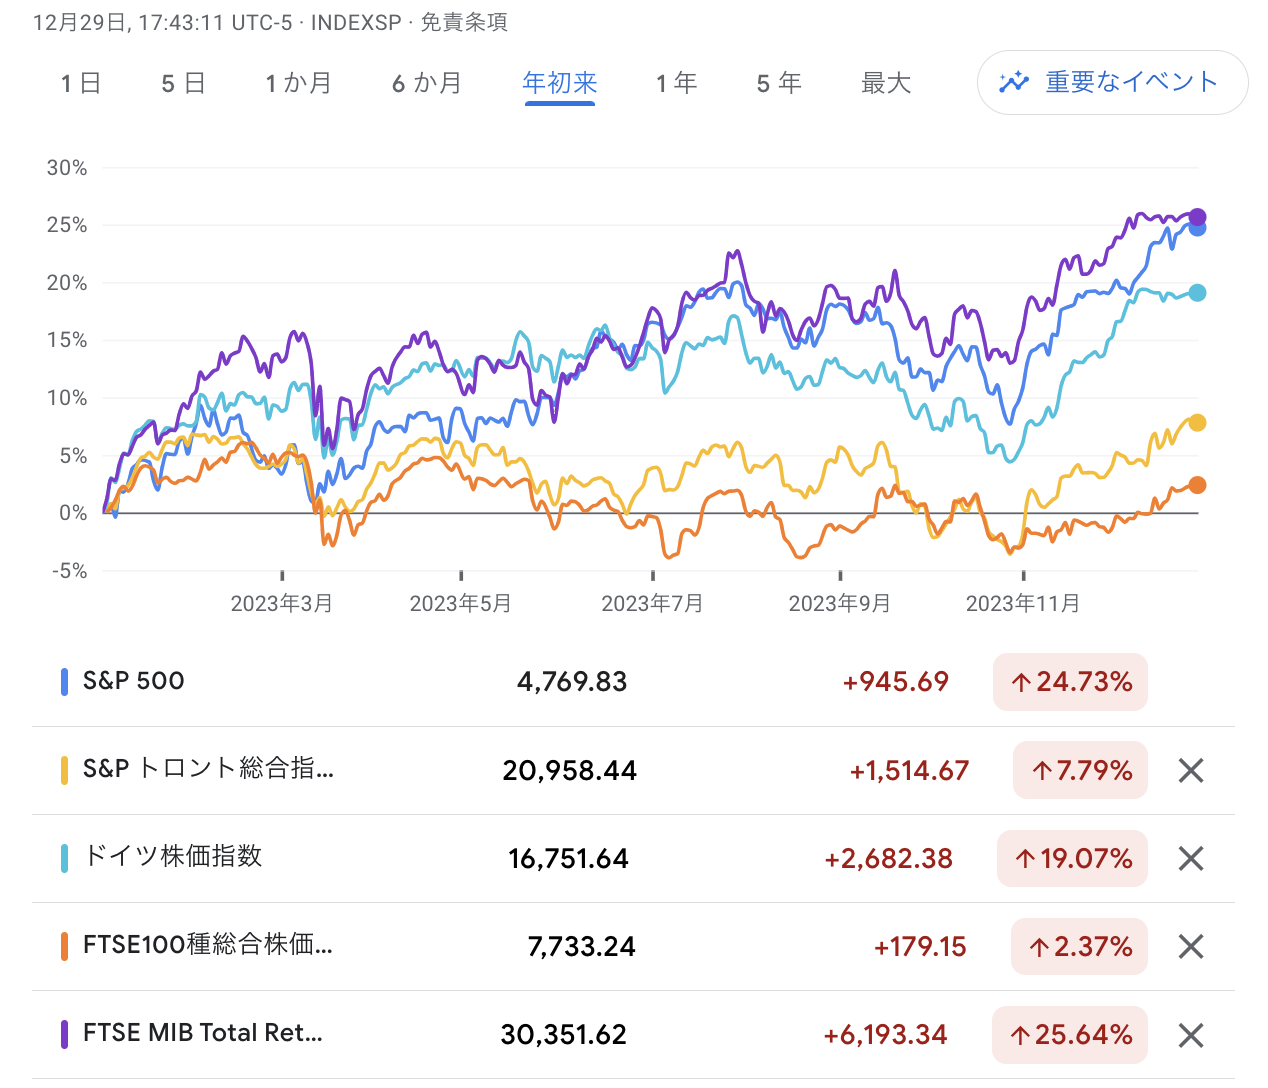Screen dimensions: 1268x1088
Task: Click the orange FTSE100 chart endpoint dot
Action: coord(1197,485)
